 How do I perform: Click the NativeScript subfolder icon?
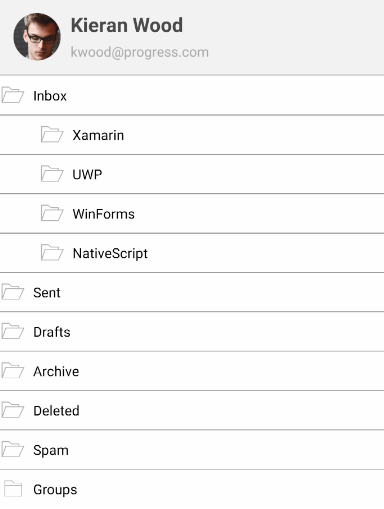(x=52, y=252)
